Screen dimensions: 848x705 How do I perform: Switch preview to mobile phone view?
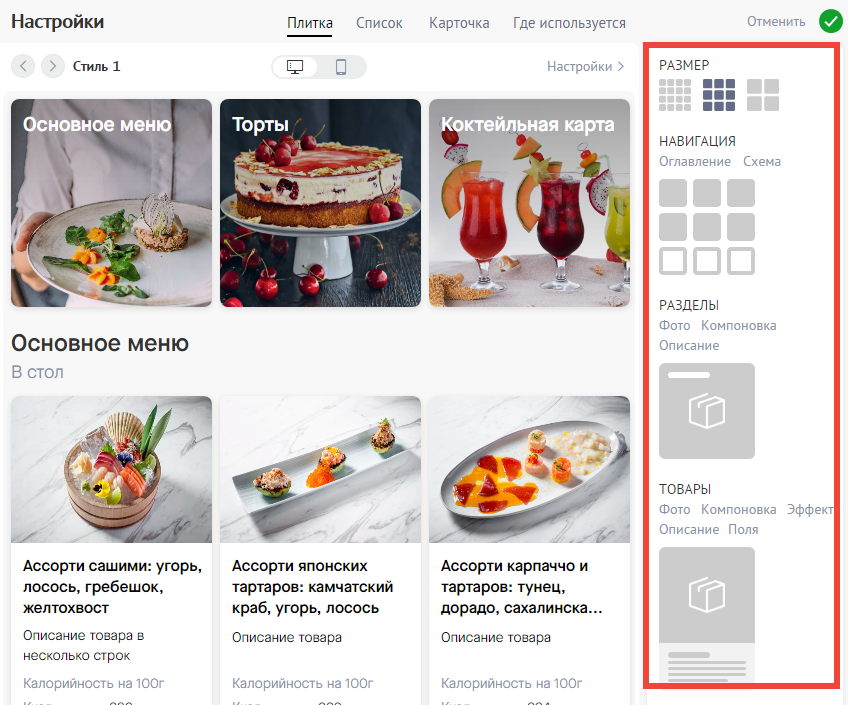(x=341, y=67)
